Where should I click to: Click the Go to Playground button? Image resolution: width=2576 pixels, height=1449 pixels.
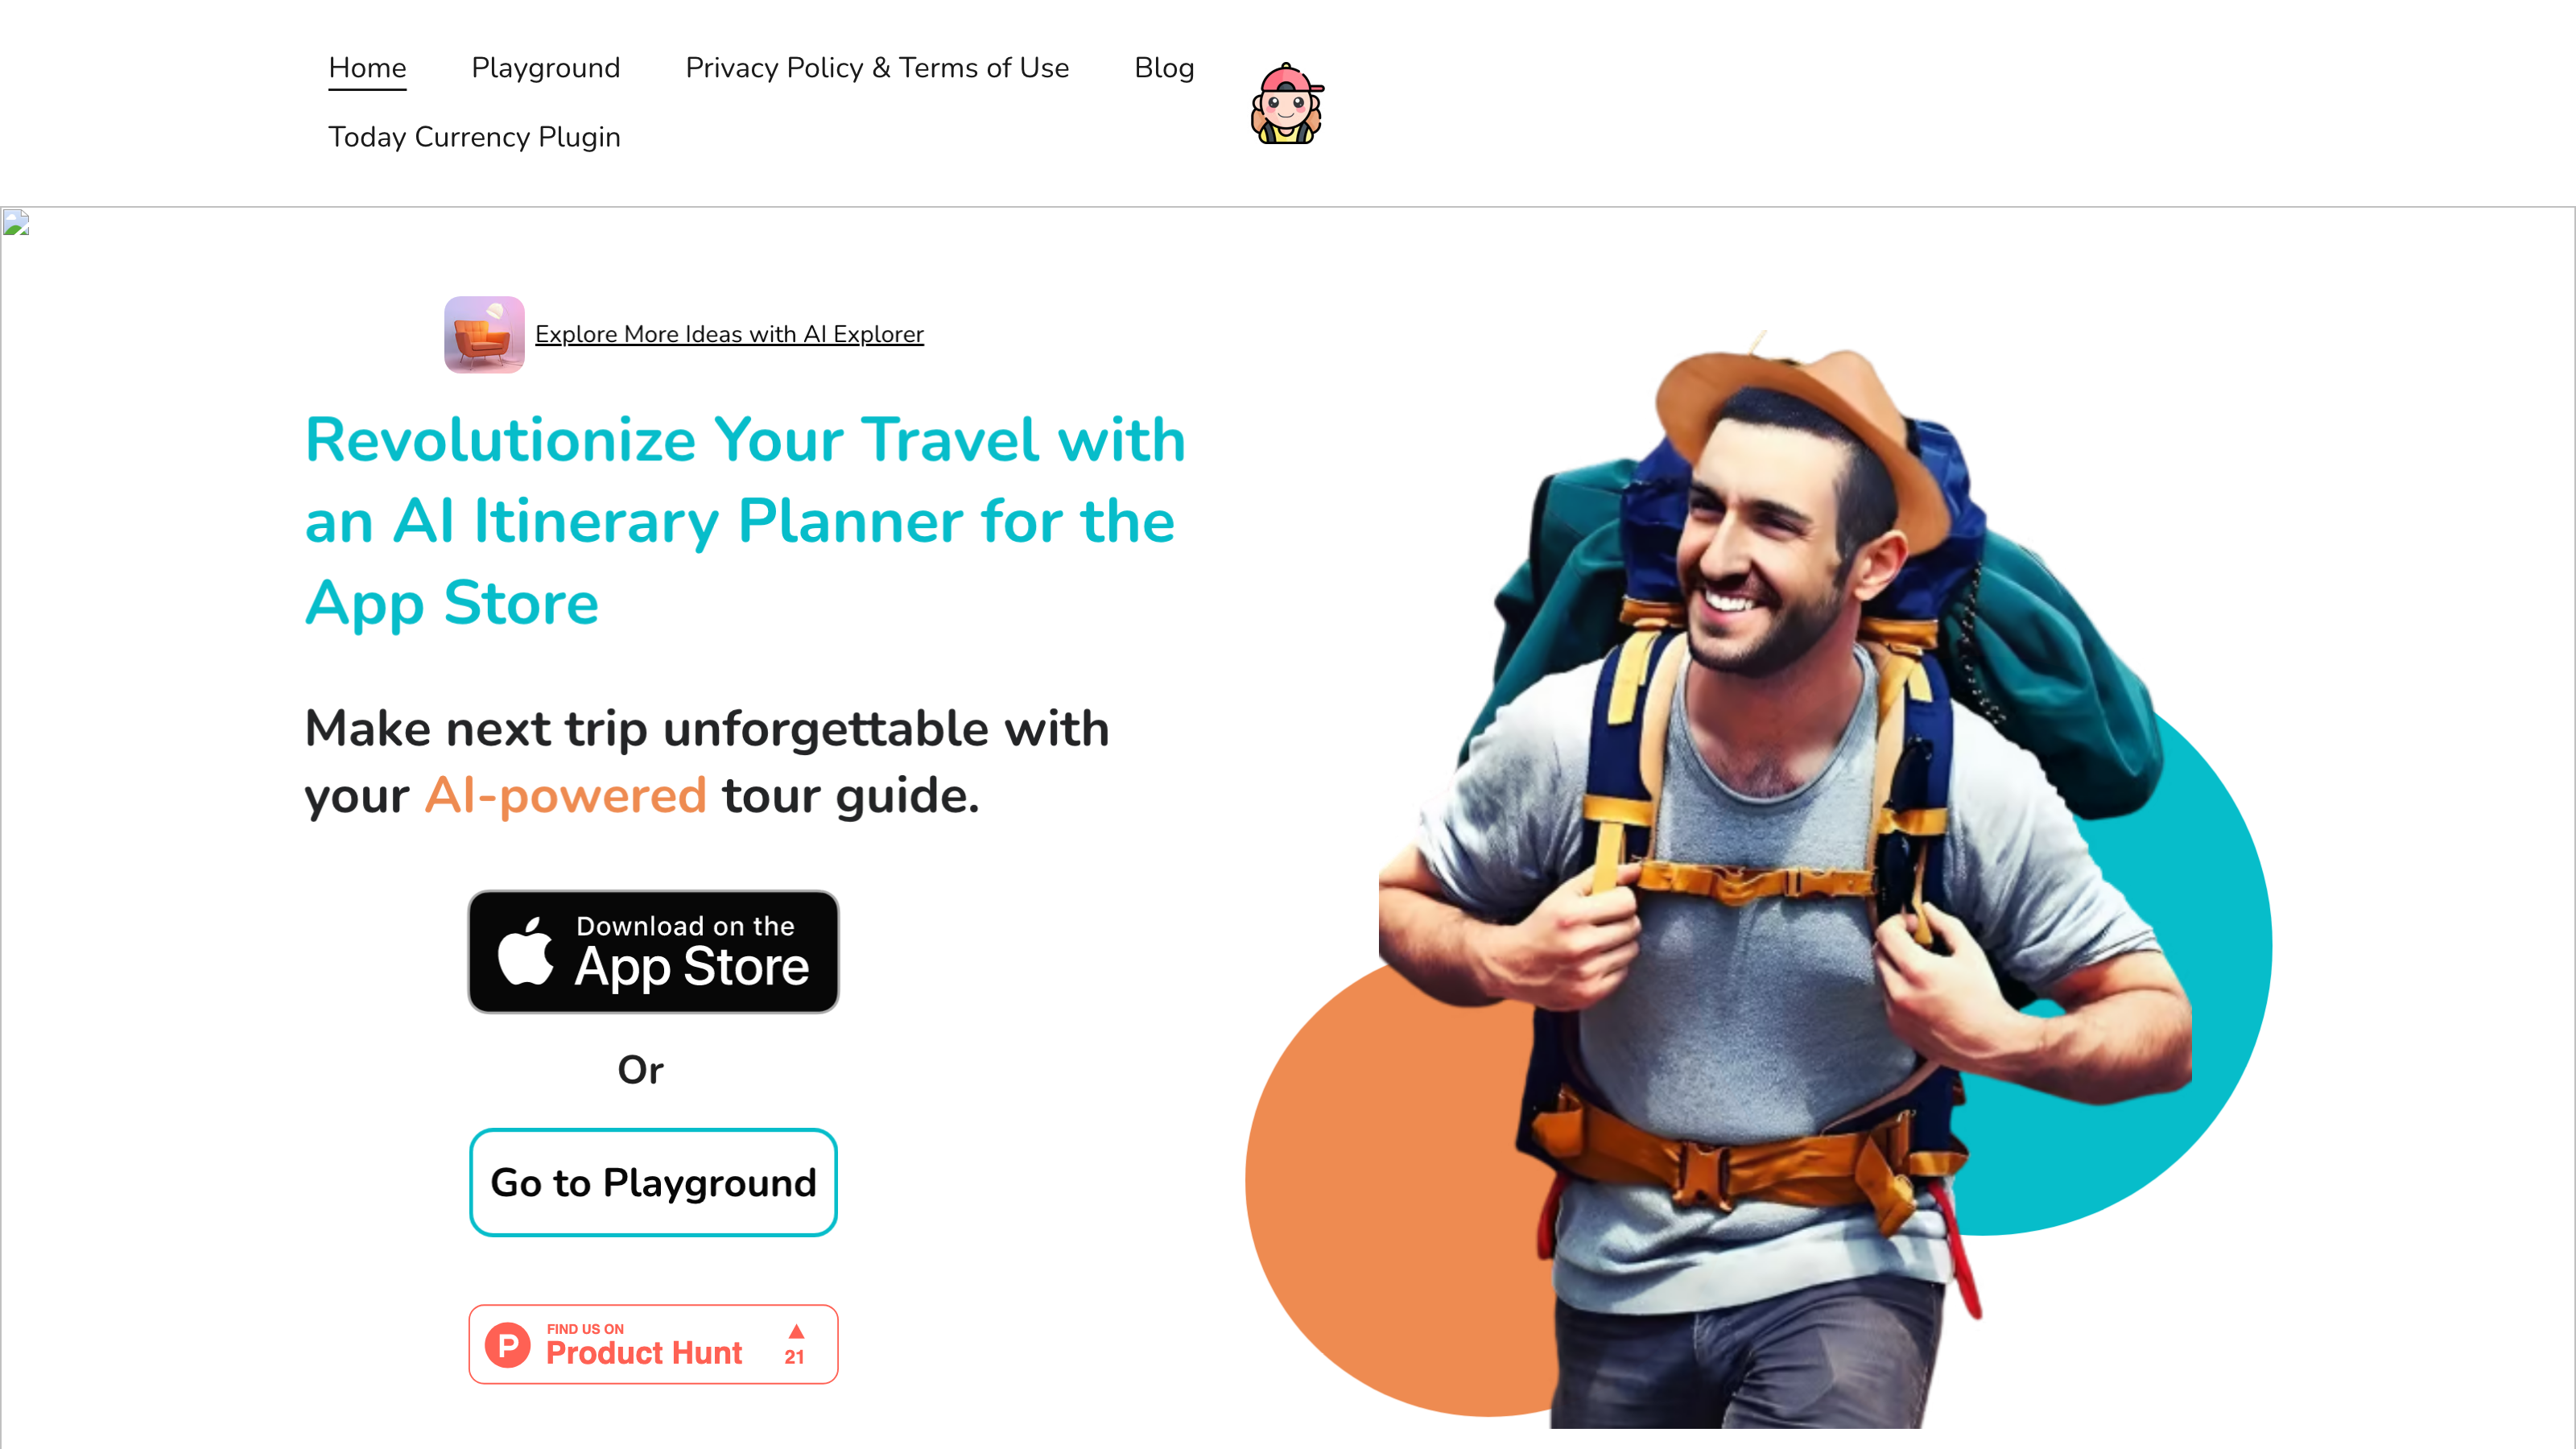(x=653, y=1182)
